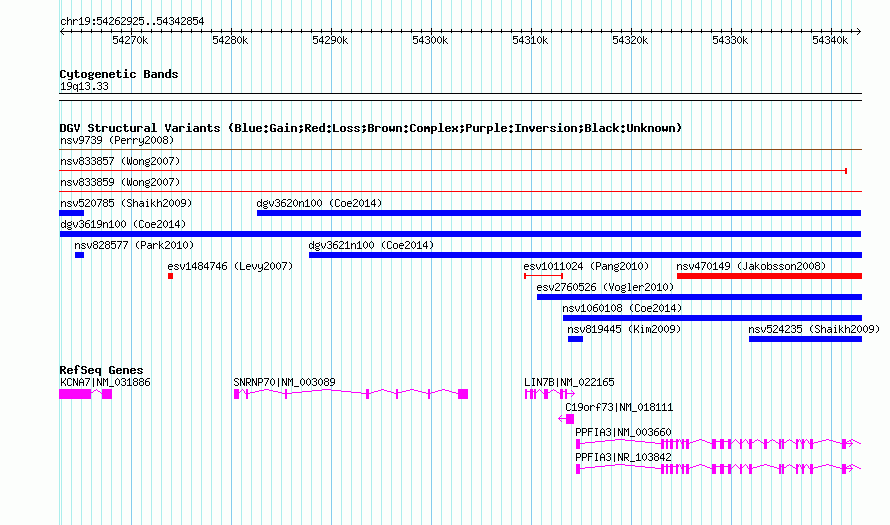Viewport: 890px width, 525px height.
Task: Select the nsv524235 (Shaikh2009) blue bar
Action: coord(805,339)
